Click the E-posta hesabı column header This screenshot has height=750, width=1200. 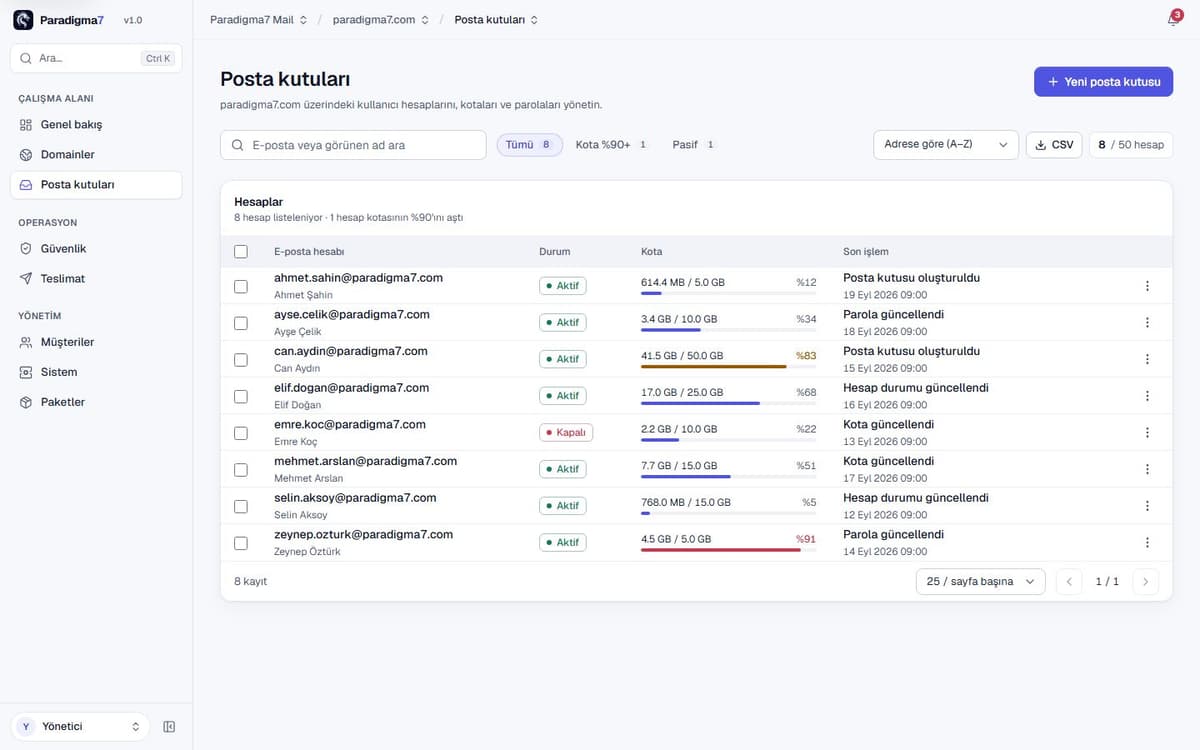click(x=309, y=252)
